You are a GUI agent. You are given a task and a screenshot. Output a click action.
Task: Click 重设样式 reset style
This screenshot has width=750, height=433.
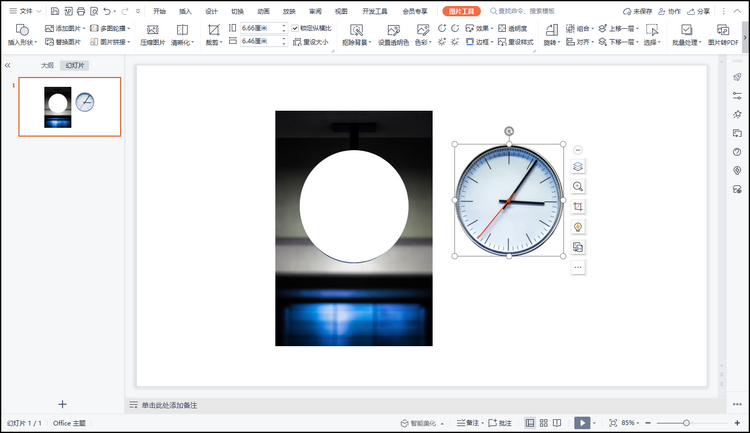[516, 42]
